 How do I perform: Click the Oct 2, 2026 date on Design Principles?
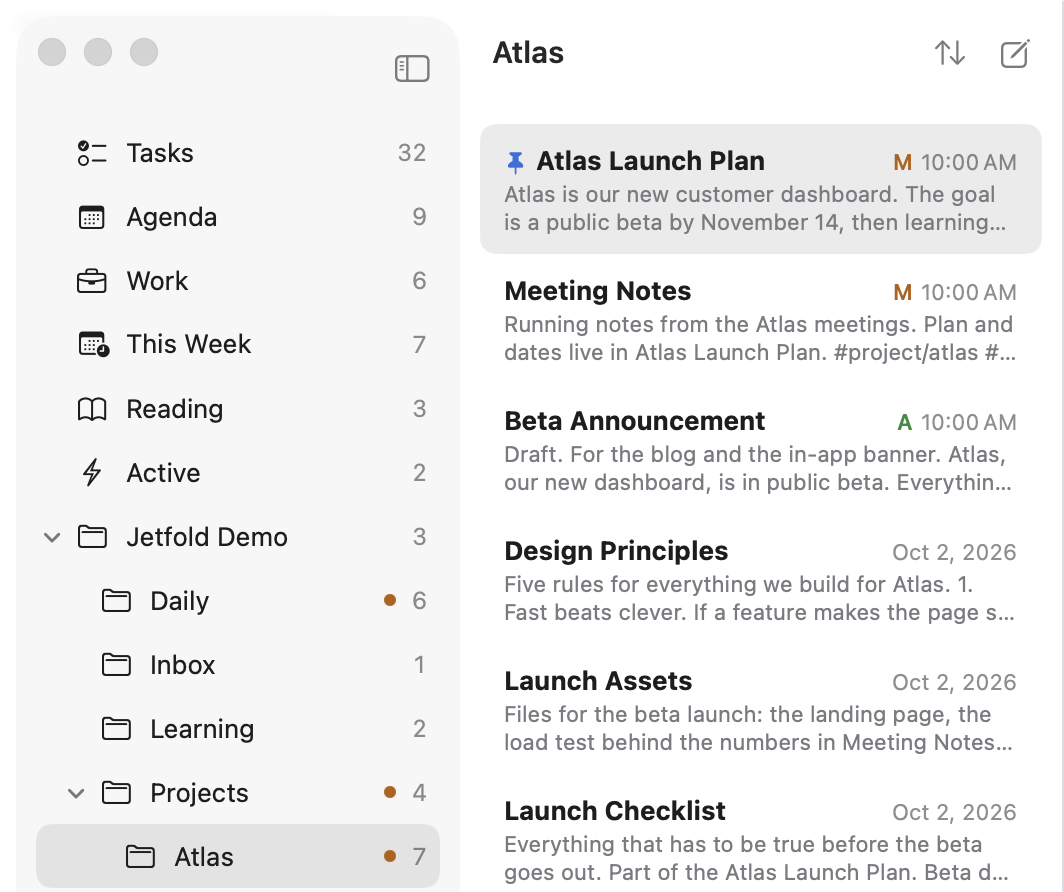click(954, 552)
